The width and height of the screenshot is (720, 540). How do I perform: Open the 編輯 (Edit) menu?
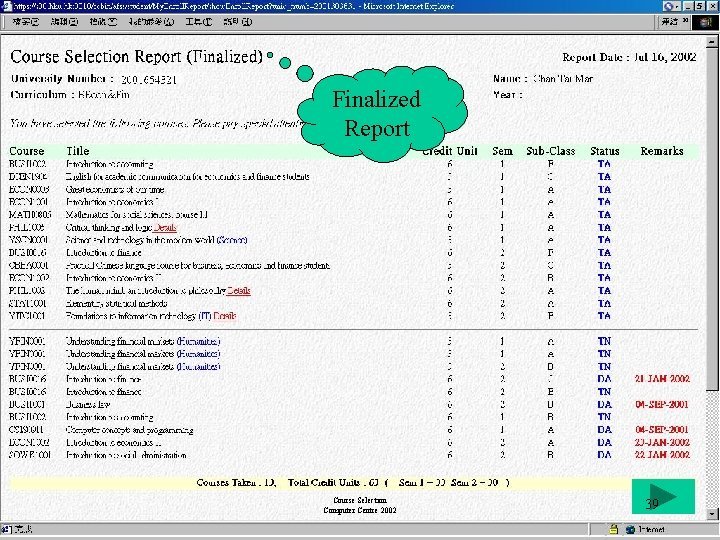click(x=64, y=22)
